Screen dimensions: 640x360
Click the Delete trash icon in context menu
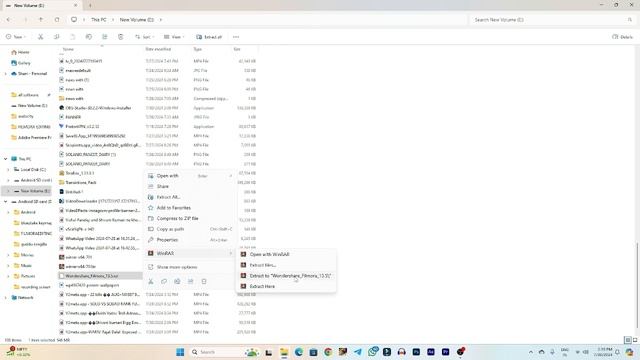coord(204,281)
